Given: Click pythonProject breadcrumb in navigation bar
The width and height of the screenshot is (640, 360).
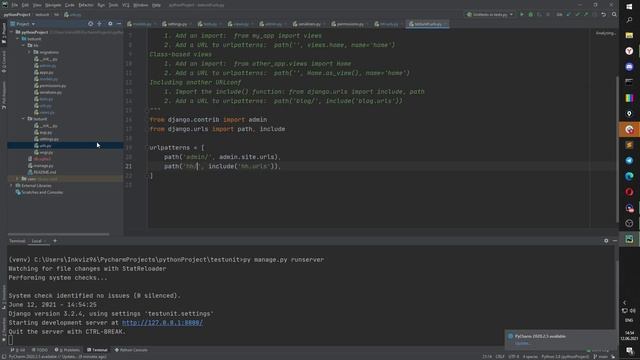Looking at the screenshot, I should (x=17, y=14).
